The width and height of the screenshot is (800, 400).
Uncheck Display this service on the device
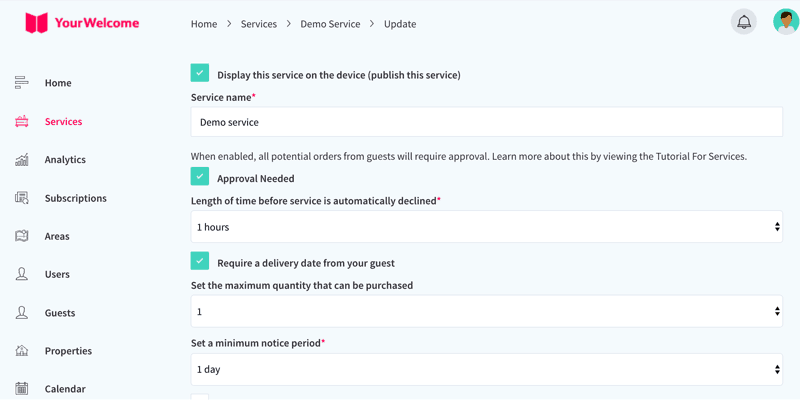pyautogui.click(x=199, y=73)
